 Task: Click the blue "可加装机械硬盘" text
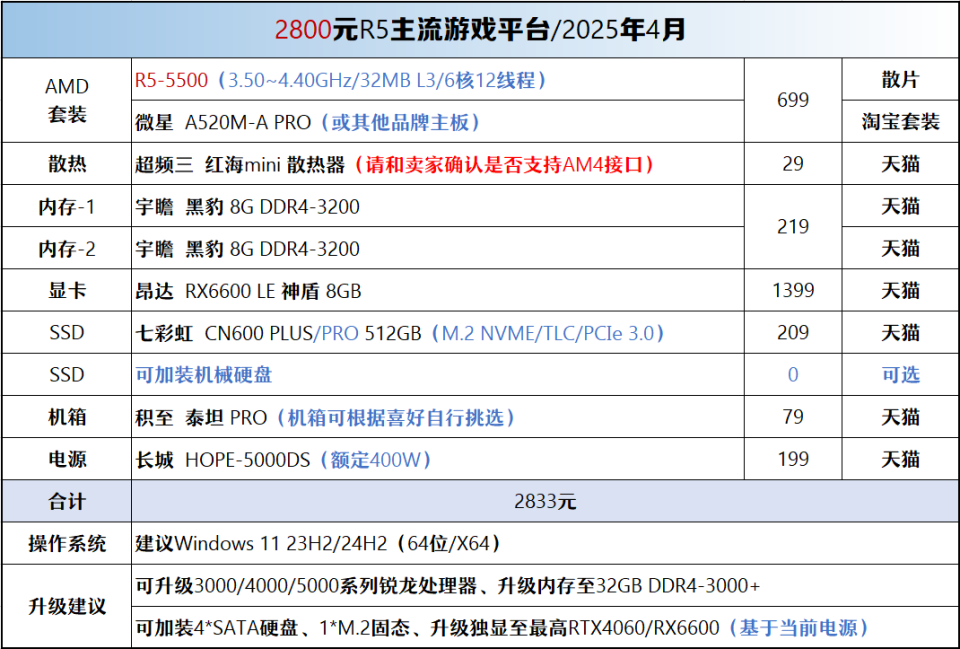(x=204, y=375)
